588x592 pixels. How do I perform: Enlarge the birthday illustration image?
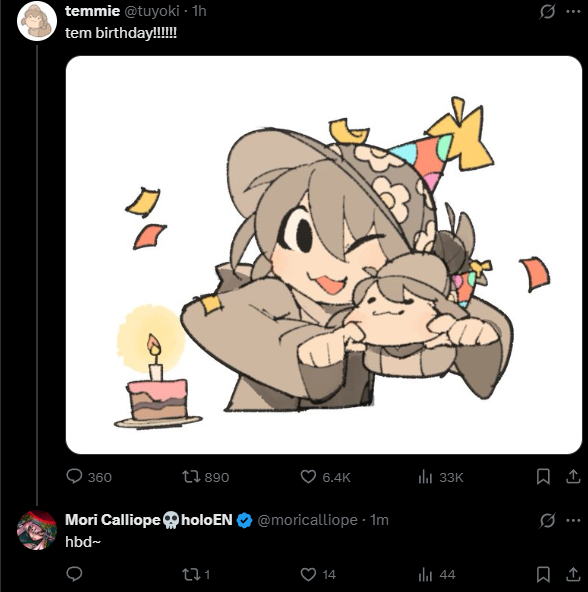pos(324,255)
